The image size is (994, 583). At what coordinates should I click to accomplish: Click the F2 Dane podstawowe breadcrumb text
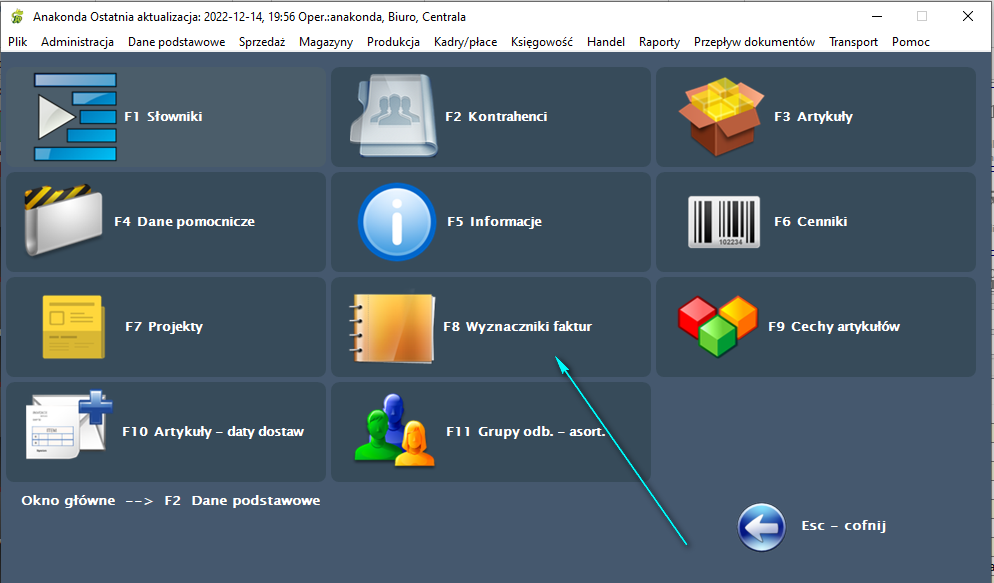(x=242, y=501)
